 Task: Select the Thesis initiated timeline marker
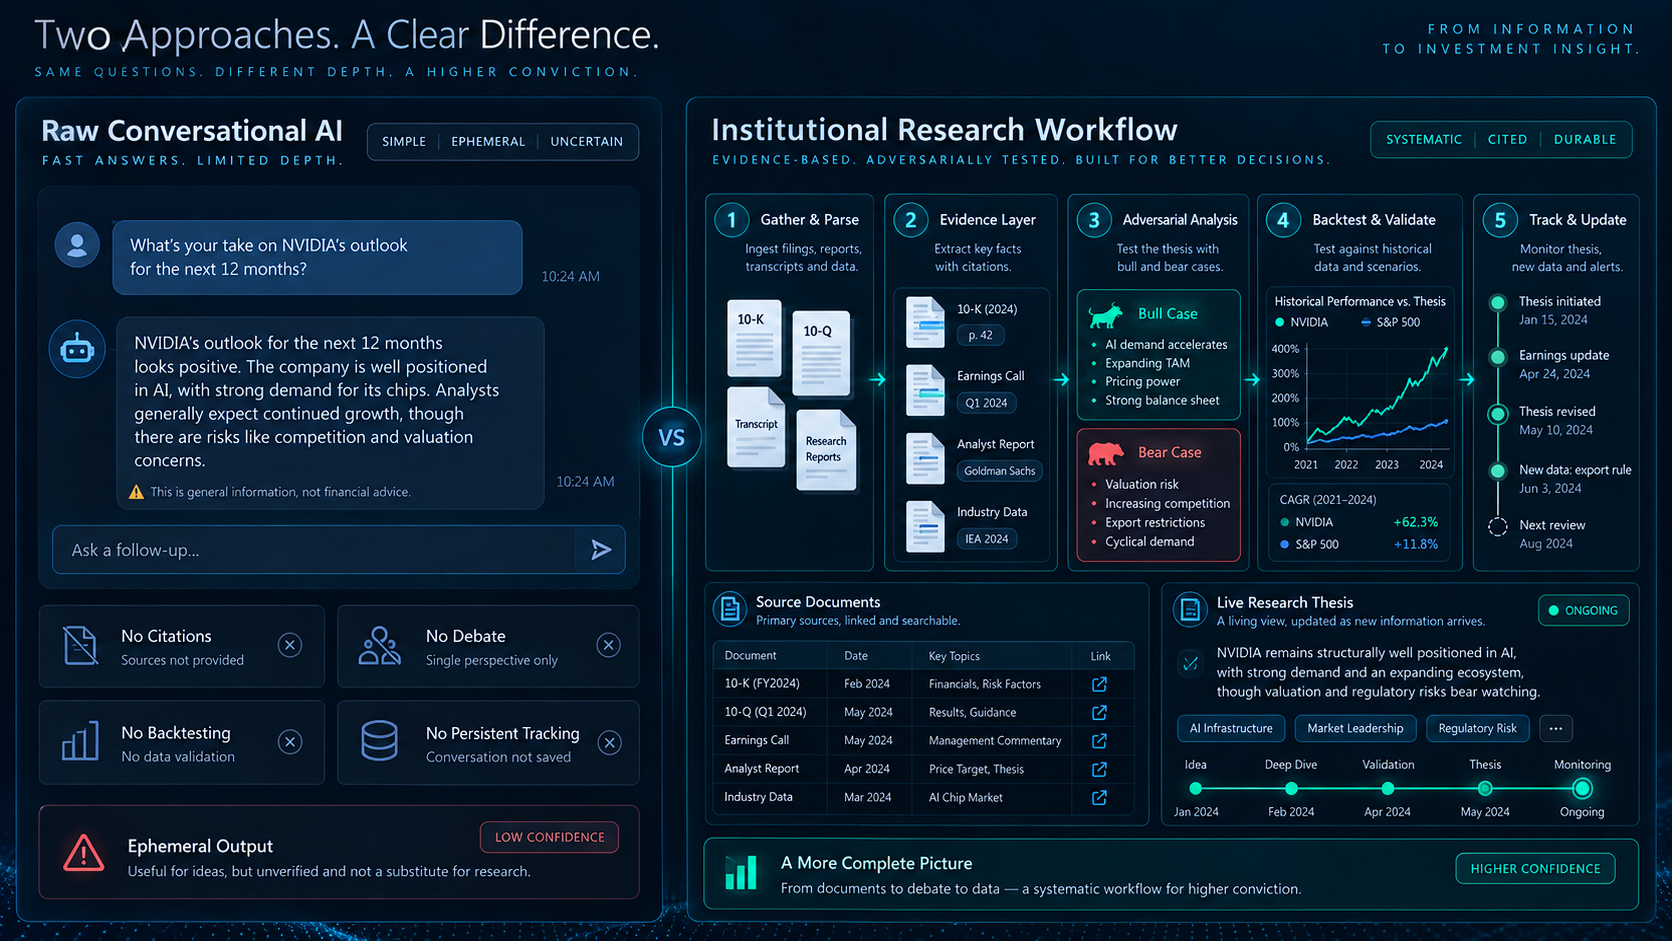1498,303
